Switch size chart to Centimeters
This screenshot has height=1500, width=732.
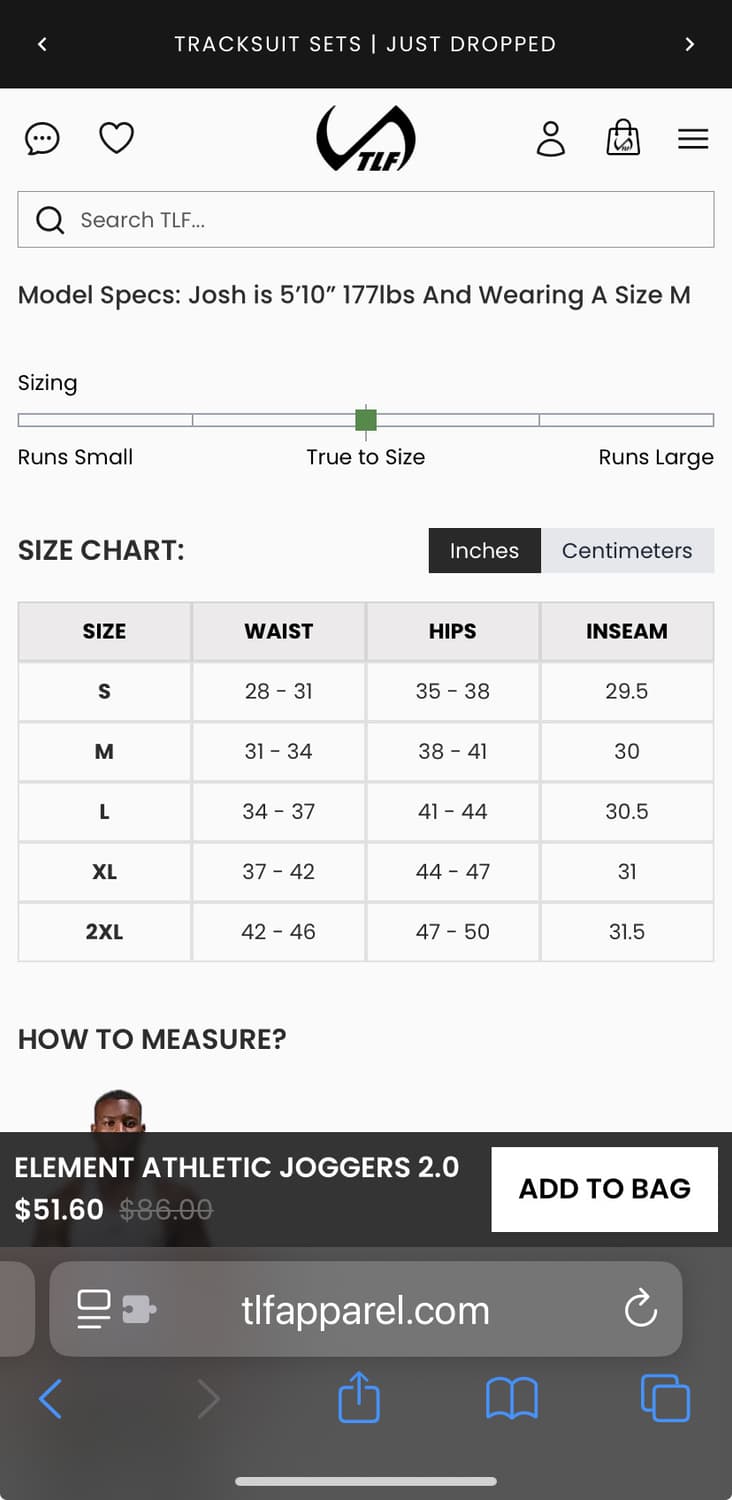(627, 551)
